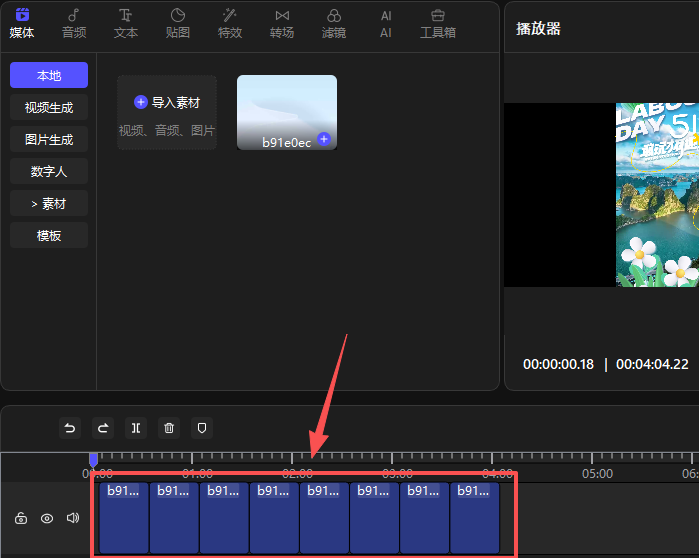699x558 pixels.
Task: Toggle track lock icon
Action: 21,518
